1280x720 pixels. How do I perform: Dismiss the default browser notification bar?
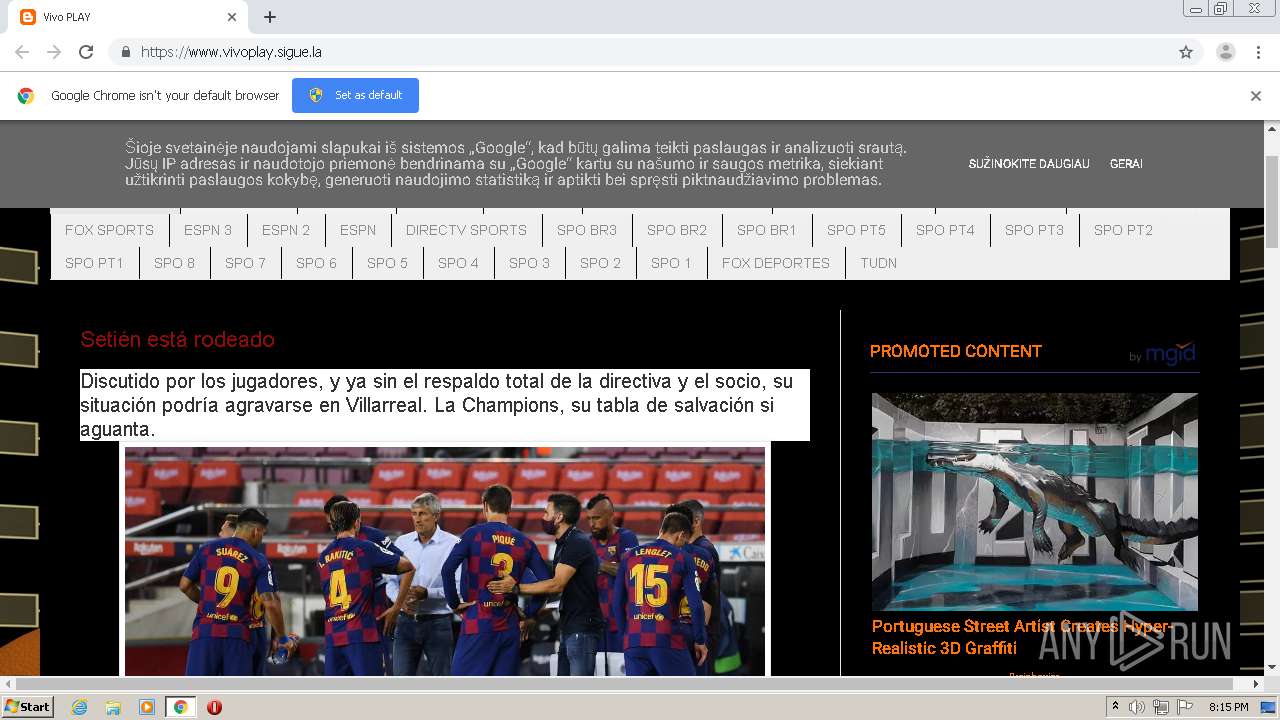tap(1255, 96)
